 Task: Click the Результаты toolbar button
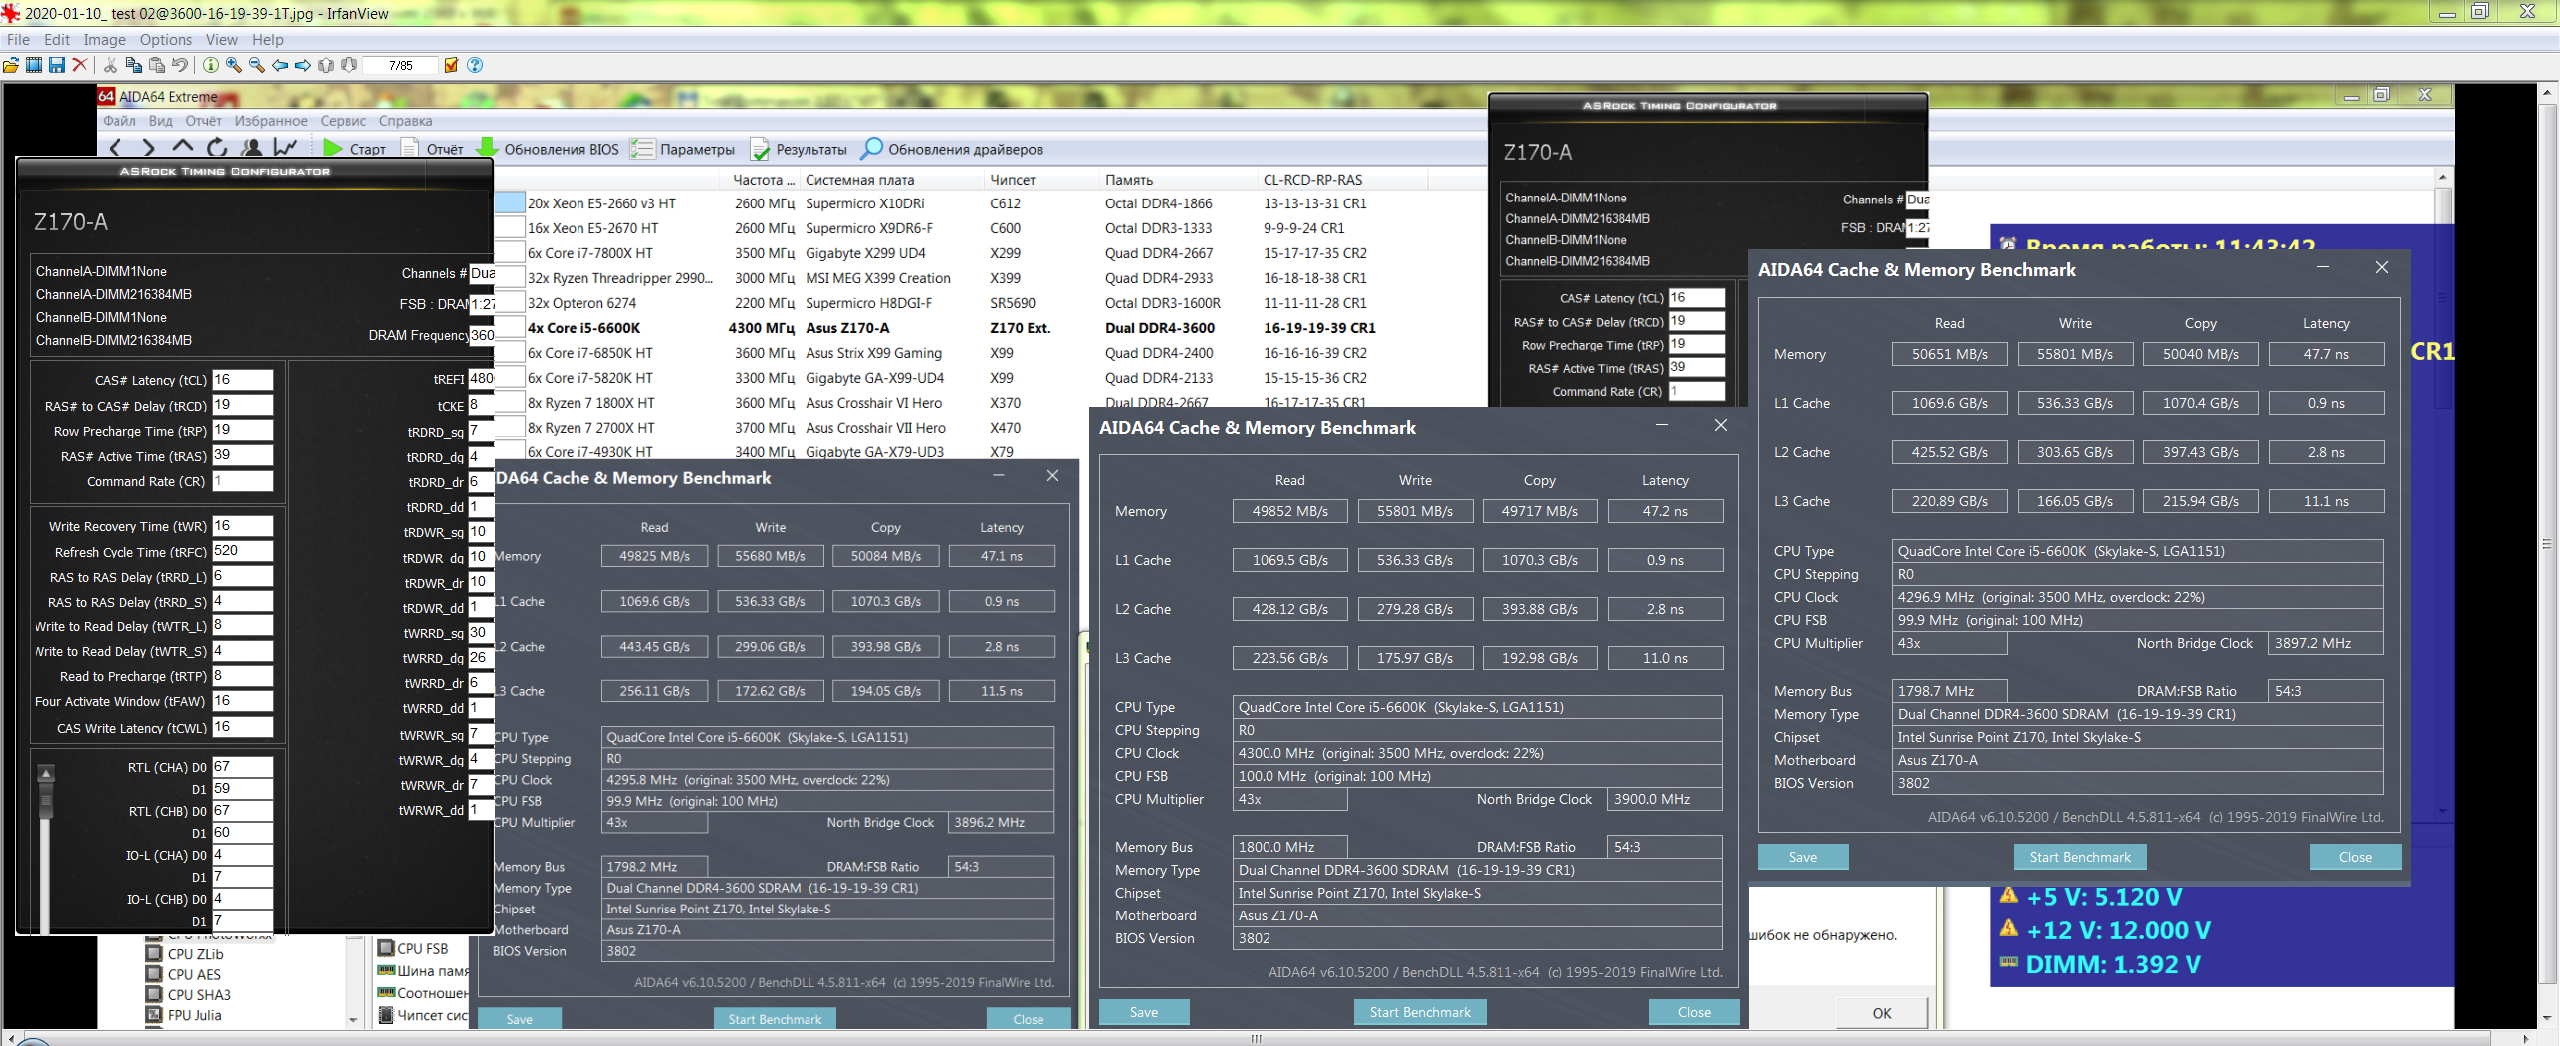tap(799, 149)
